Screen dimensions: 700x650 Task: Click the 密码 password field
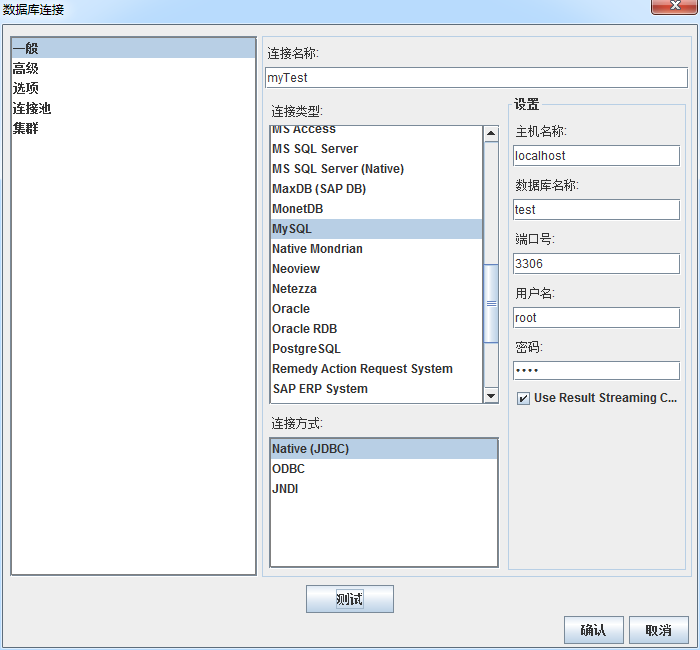point(596,371)
